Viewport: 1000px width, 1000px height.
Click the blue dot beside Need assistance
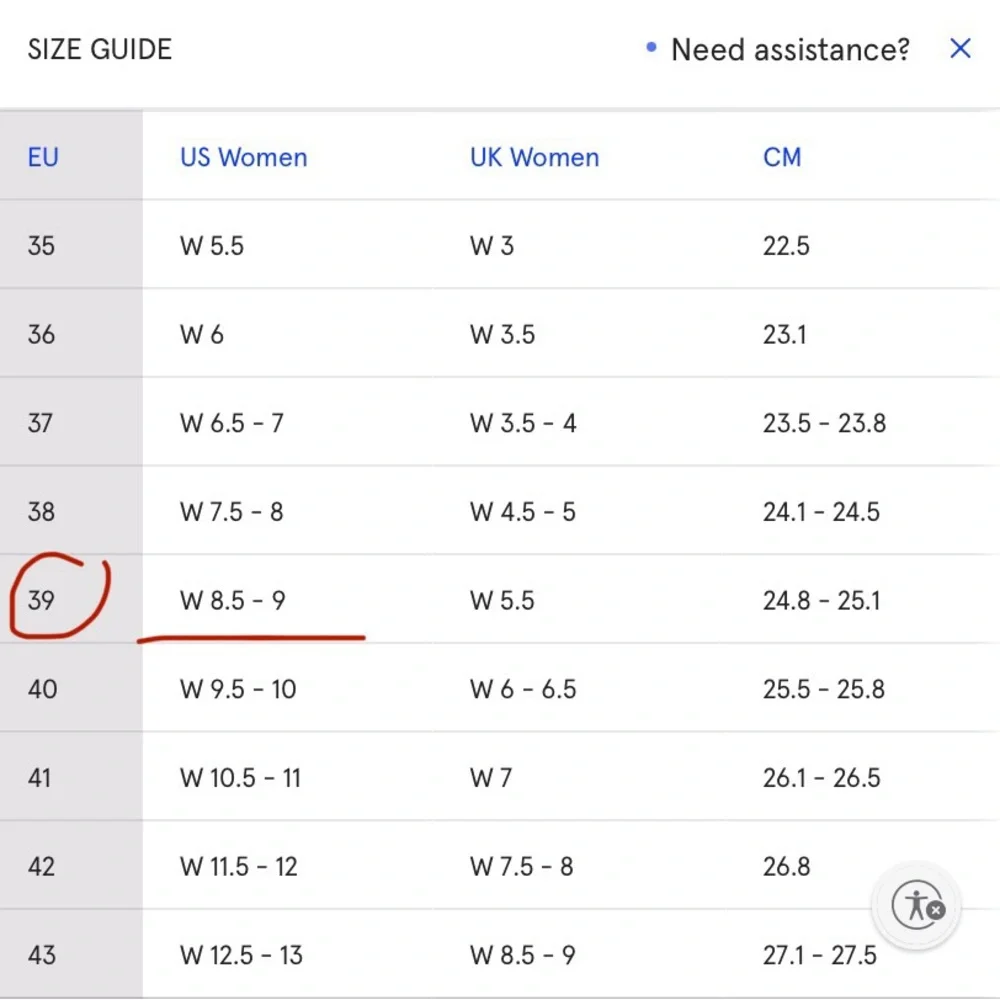point(652,47)
